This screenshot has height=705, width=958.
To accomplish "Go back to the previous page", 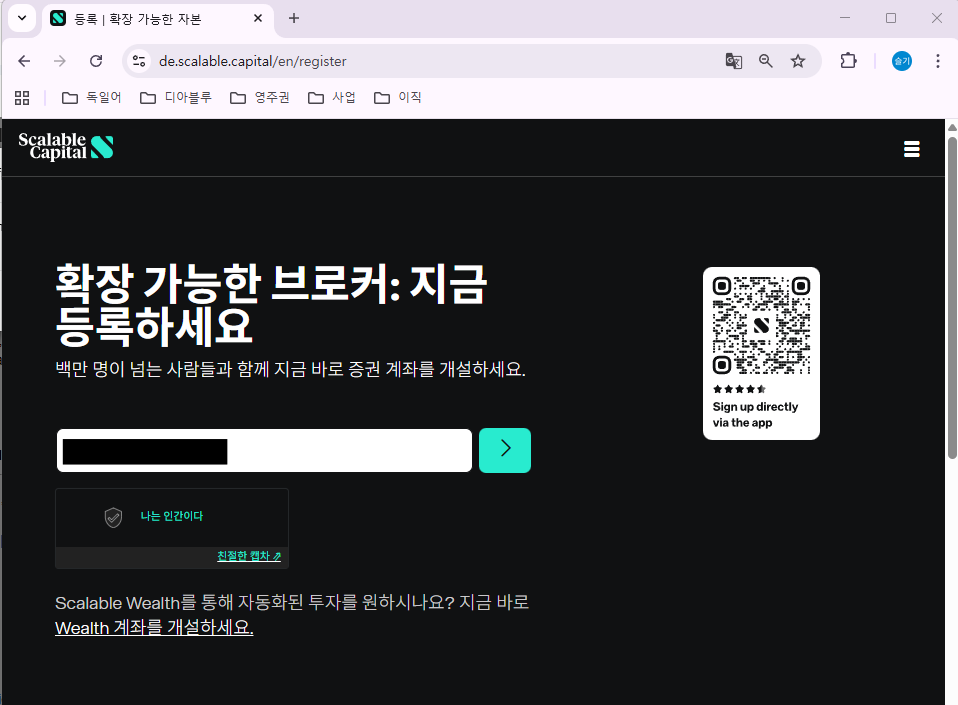I will click(24, 61).
